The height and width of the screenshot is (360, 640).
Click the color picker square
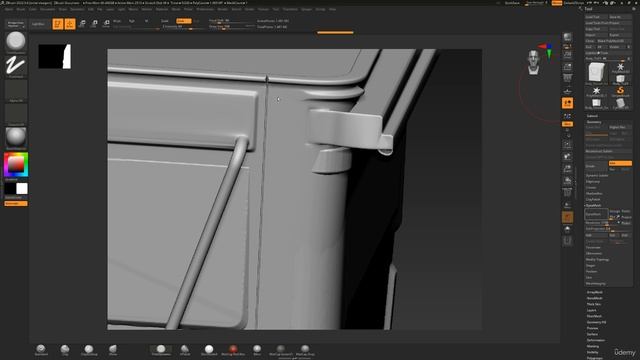[x=16, y=164]
